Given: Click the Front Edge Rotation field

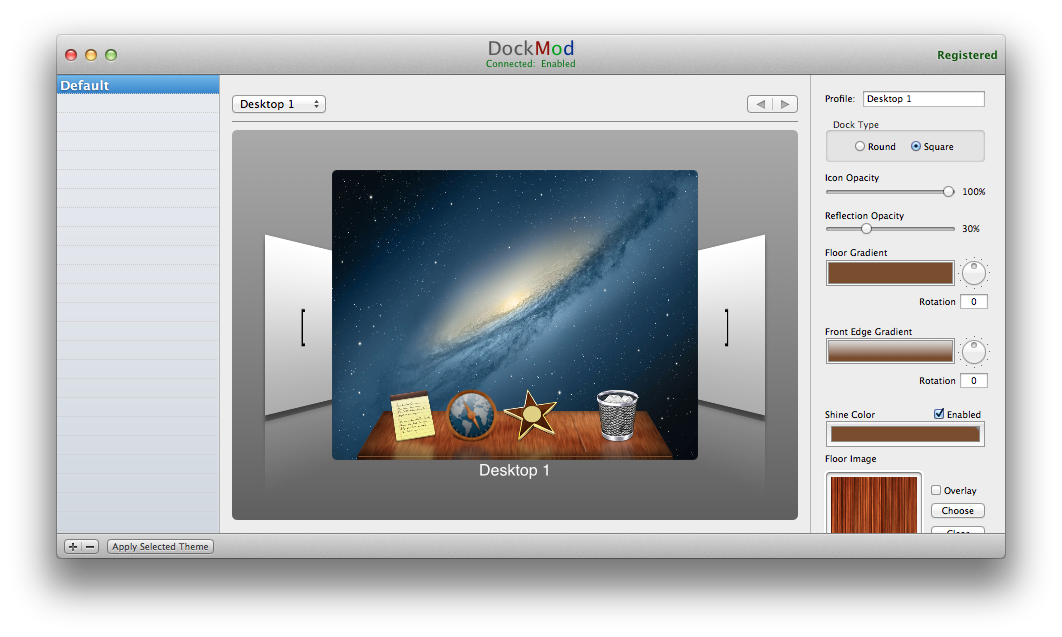Looking at the screenshot, I should click(x=974, y=380).
